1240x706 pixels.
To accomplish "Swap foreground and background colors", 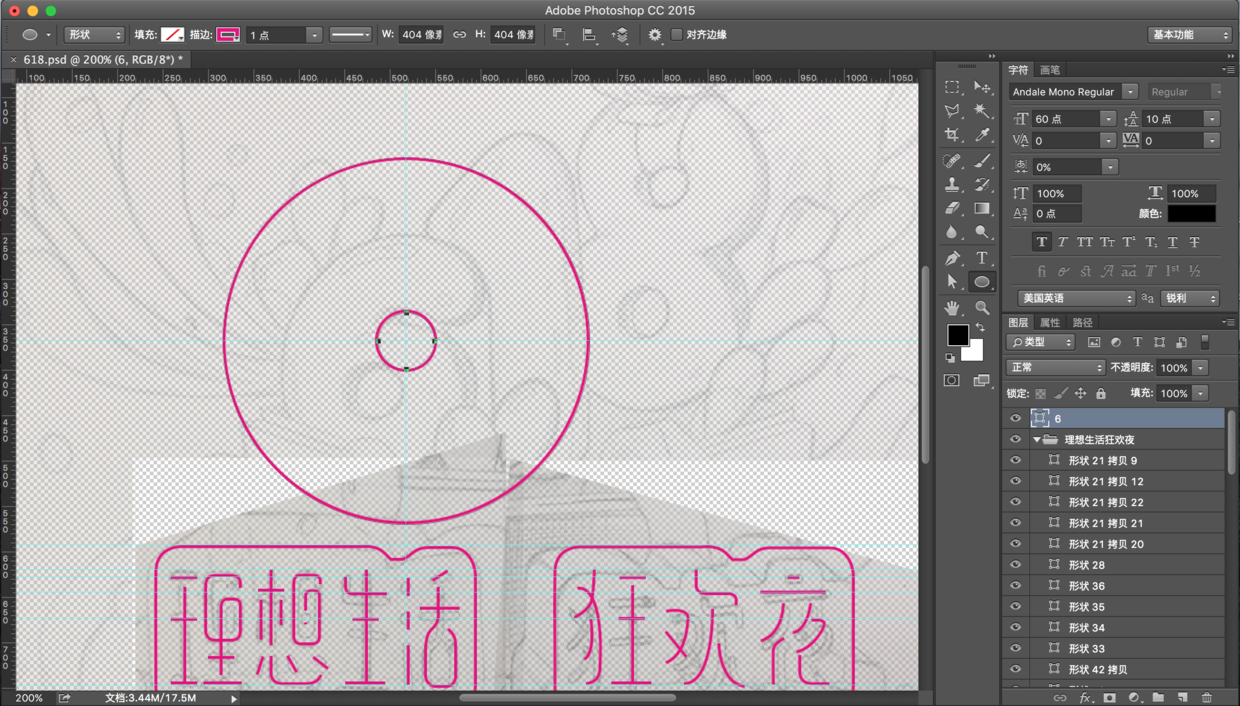I will tap(980, 328).
